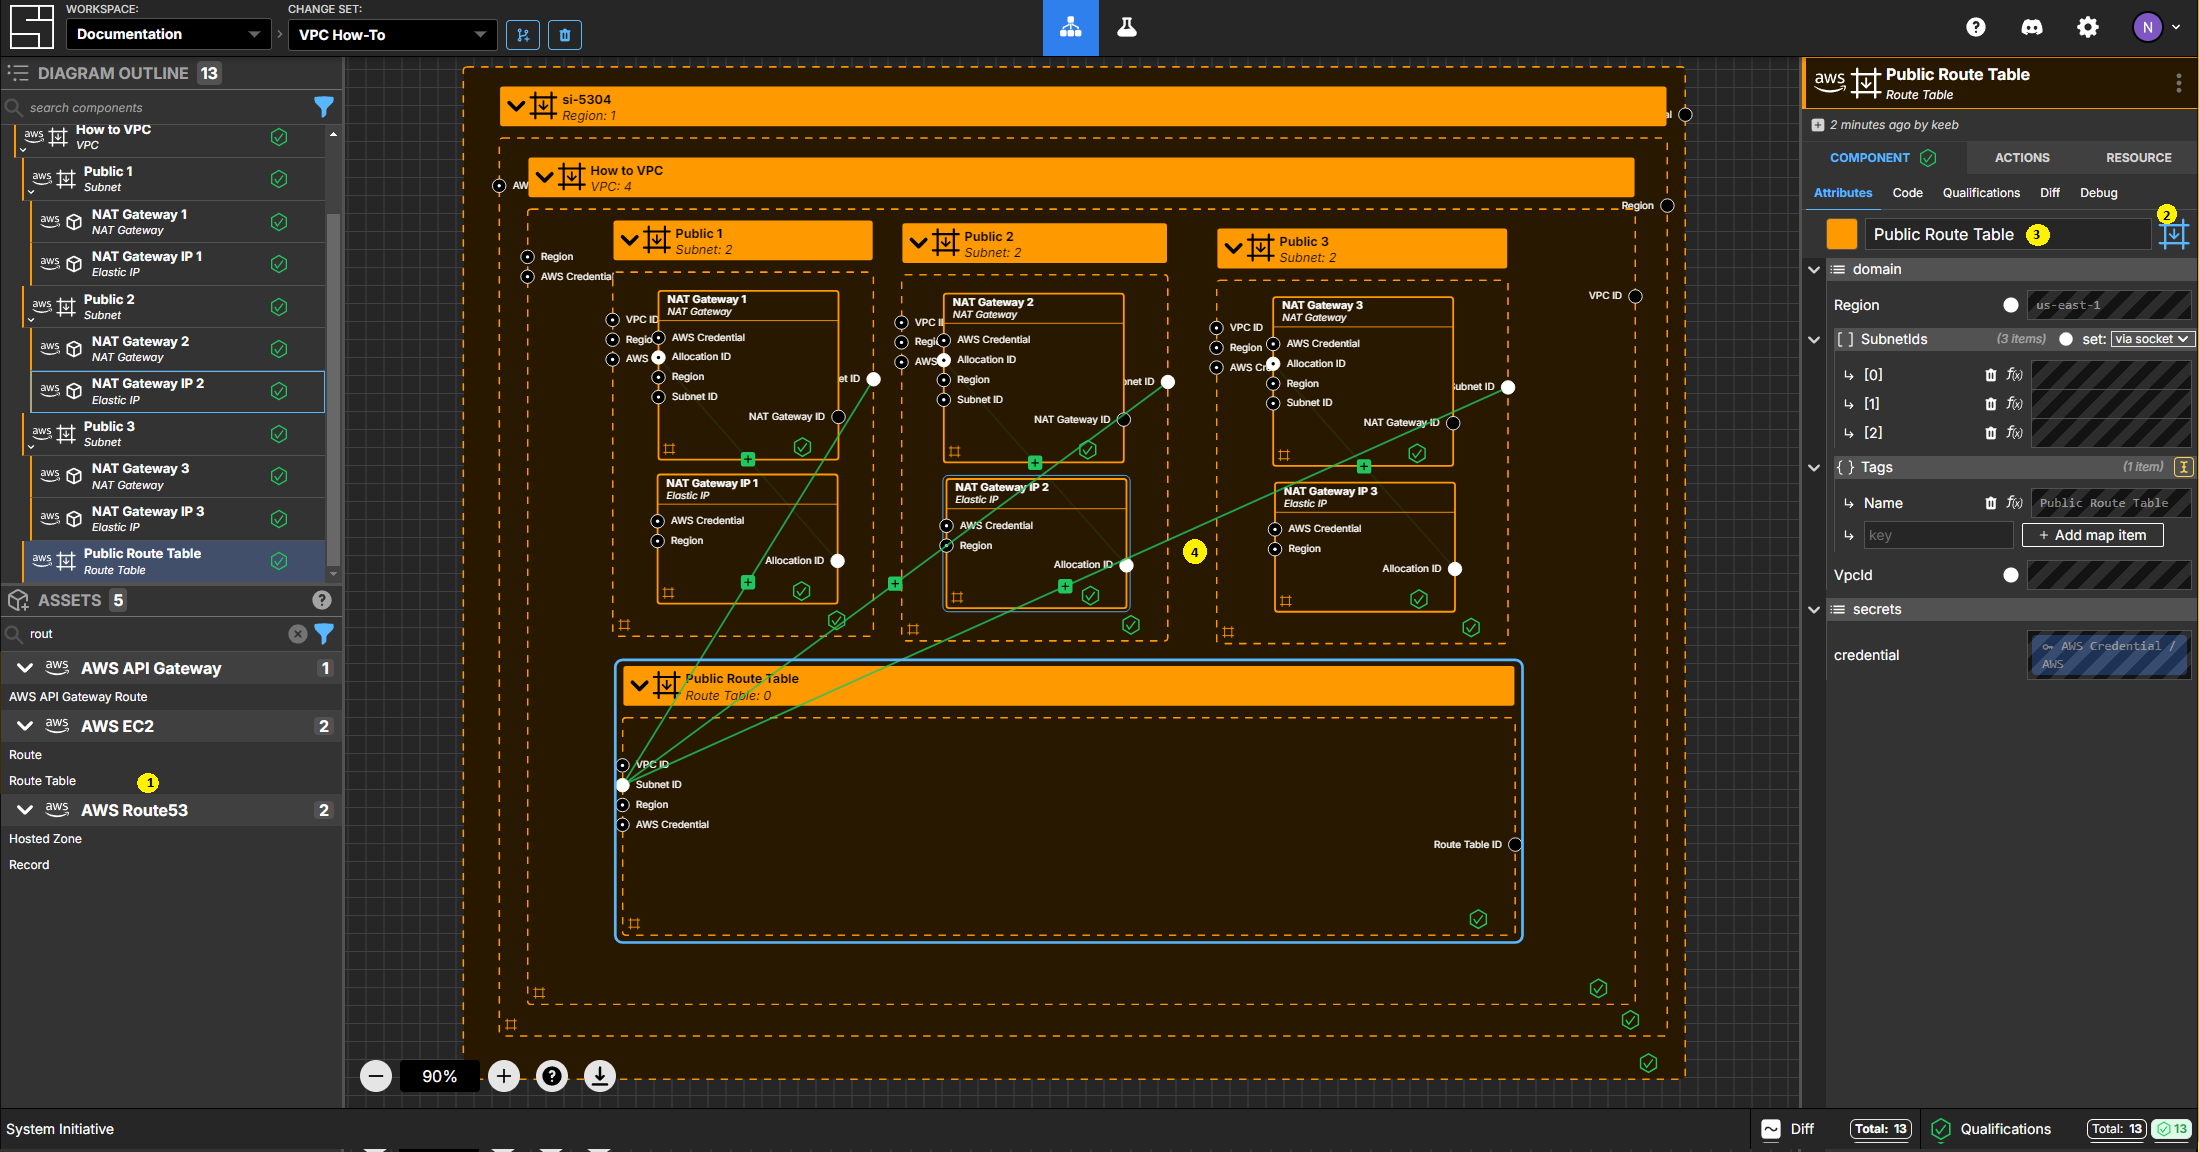
Task: Open the Qualifications sub-tab
Action: 1981,193
